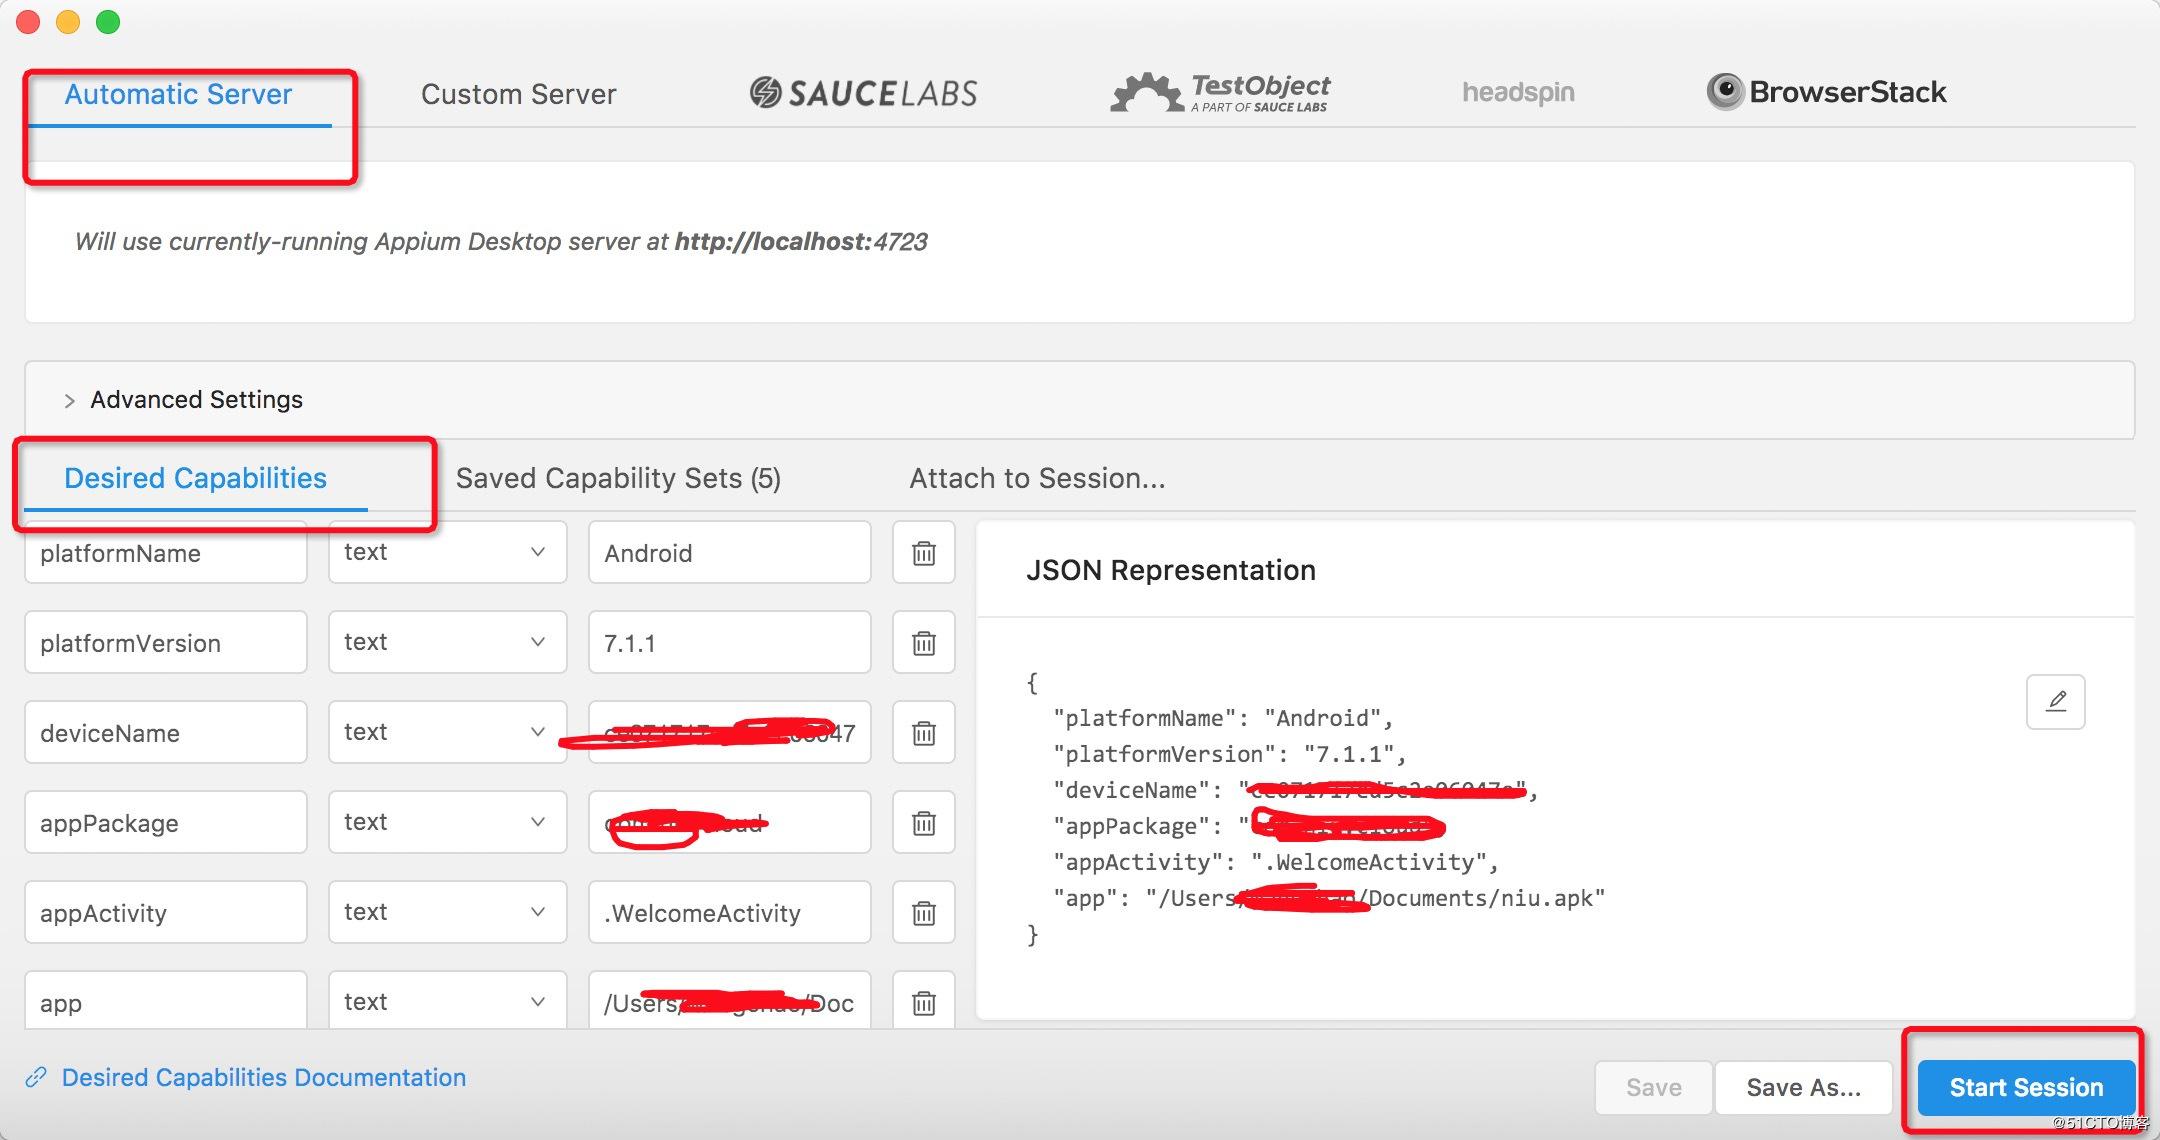The image size is (2160, 1140).
Task: Open type dropdown for appActivity
Action: (x=447, y=912)
